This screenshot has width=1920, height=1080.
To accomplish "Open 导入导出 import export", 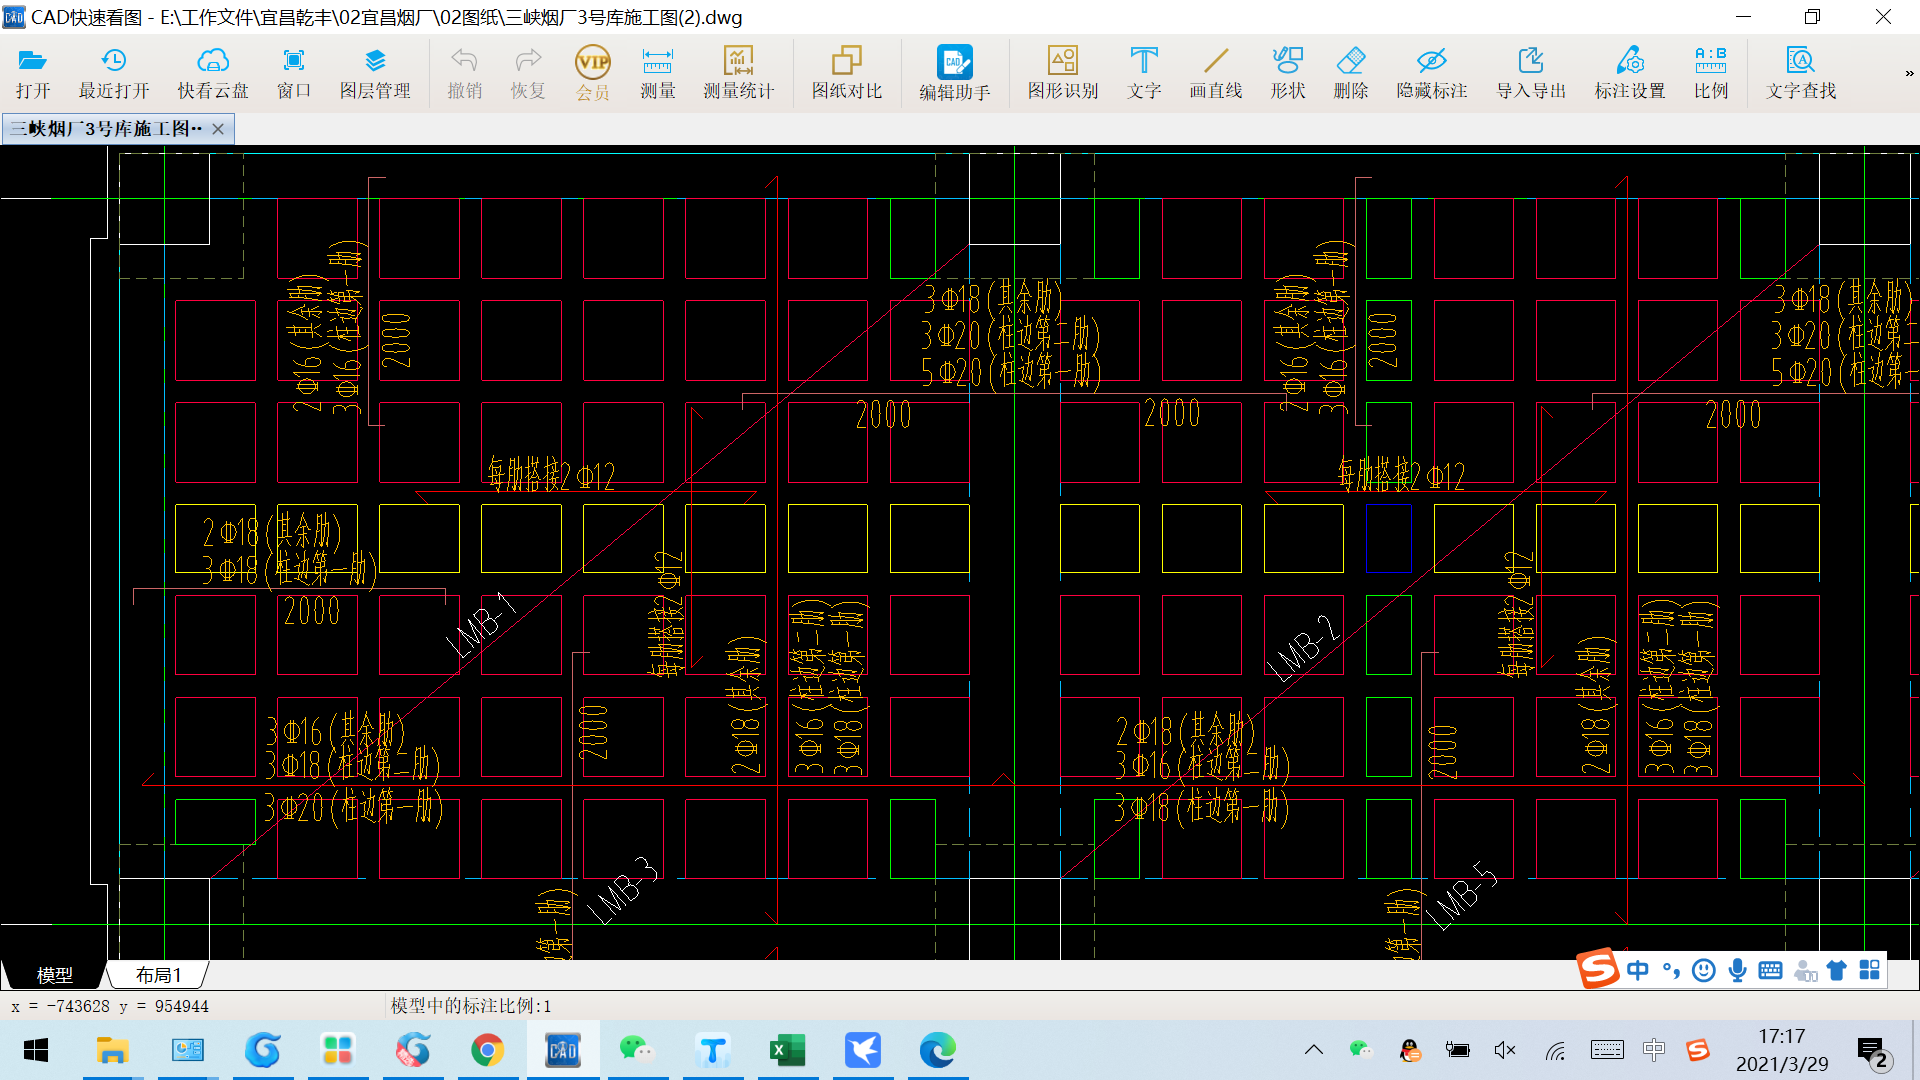I will (1531, 73).
